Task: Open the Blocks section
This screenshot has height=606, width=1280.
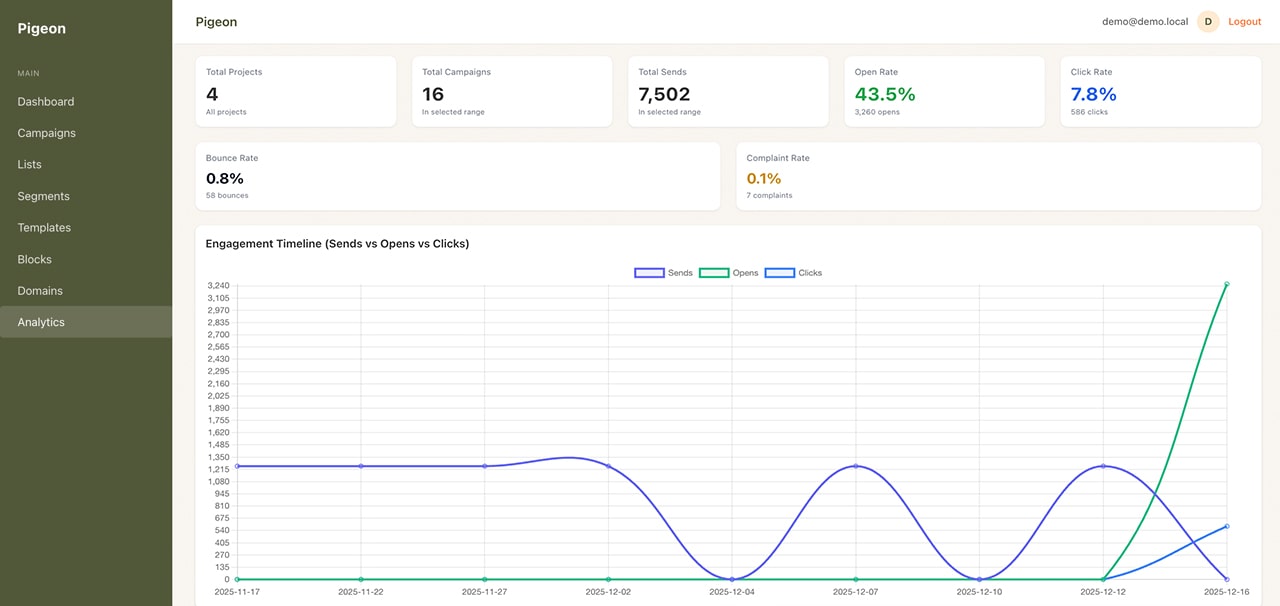Action: (33, 259)
